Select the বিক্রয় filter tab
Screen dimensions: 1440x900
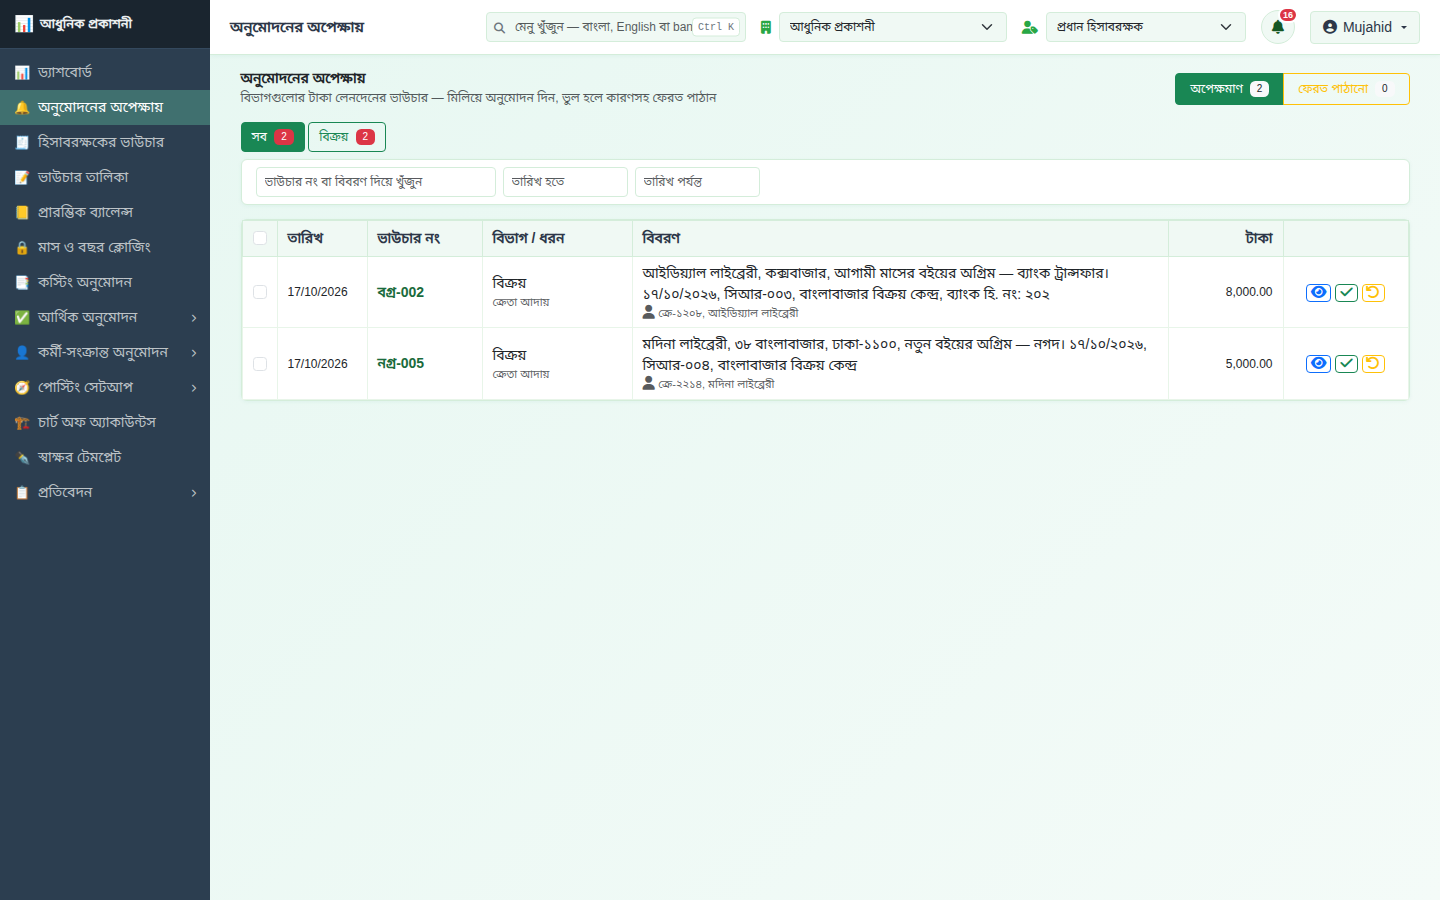[346, 137]
